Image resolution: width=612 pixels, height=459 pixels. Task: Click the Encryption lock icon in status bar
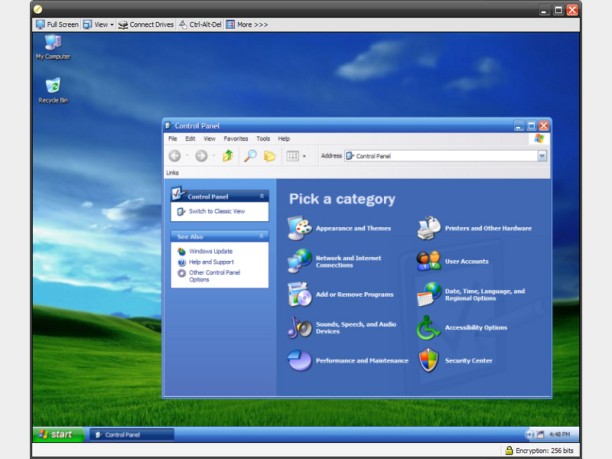509,450
